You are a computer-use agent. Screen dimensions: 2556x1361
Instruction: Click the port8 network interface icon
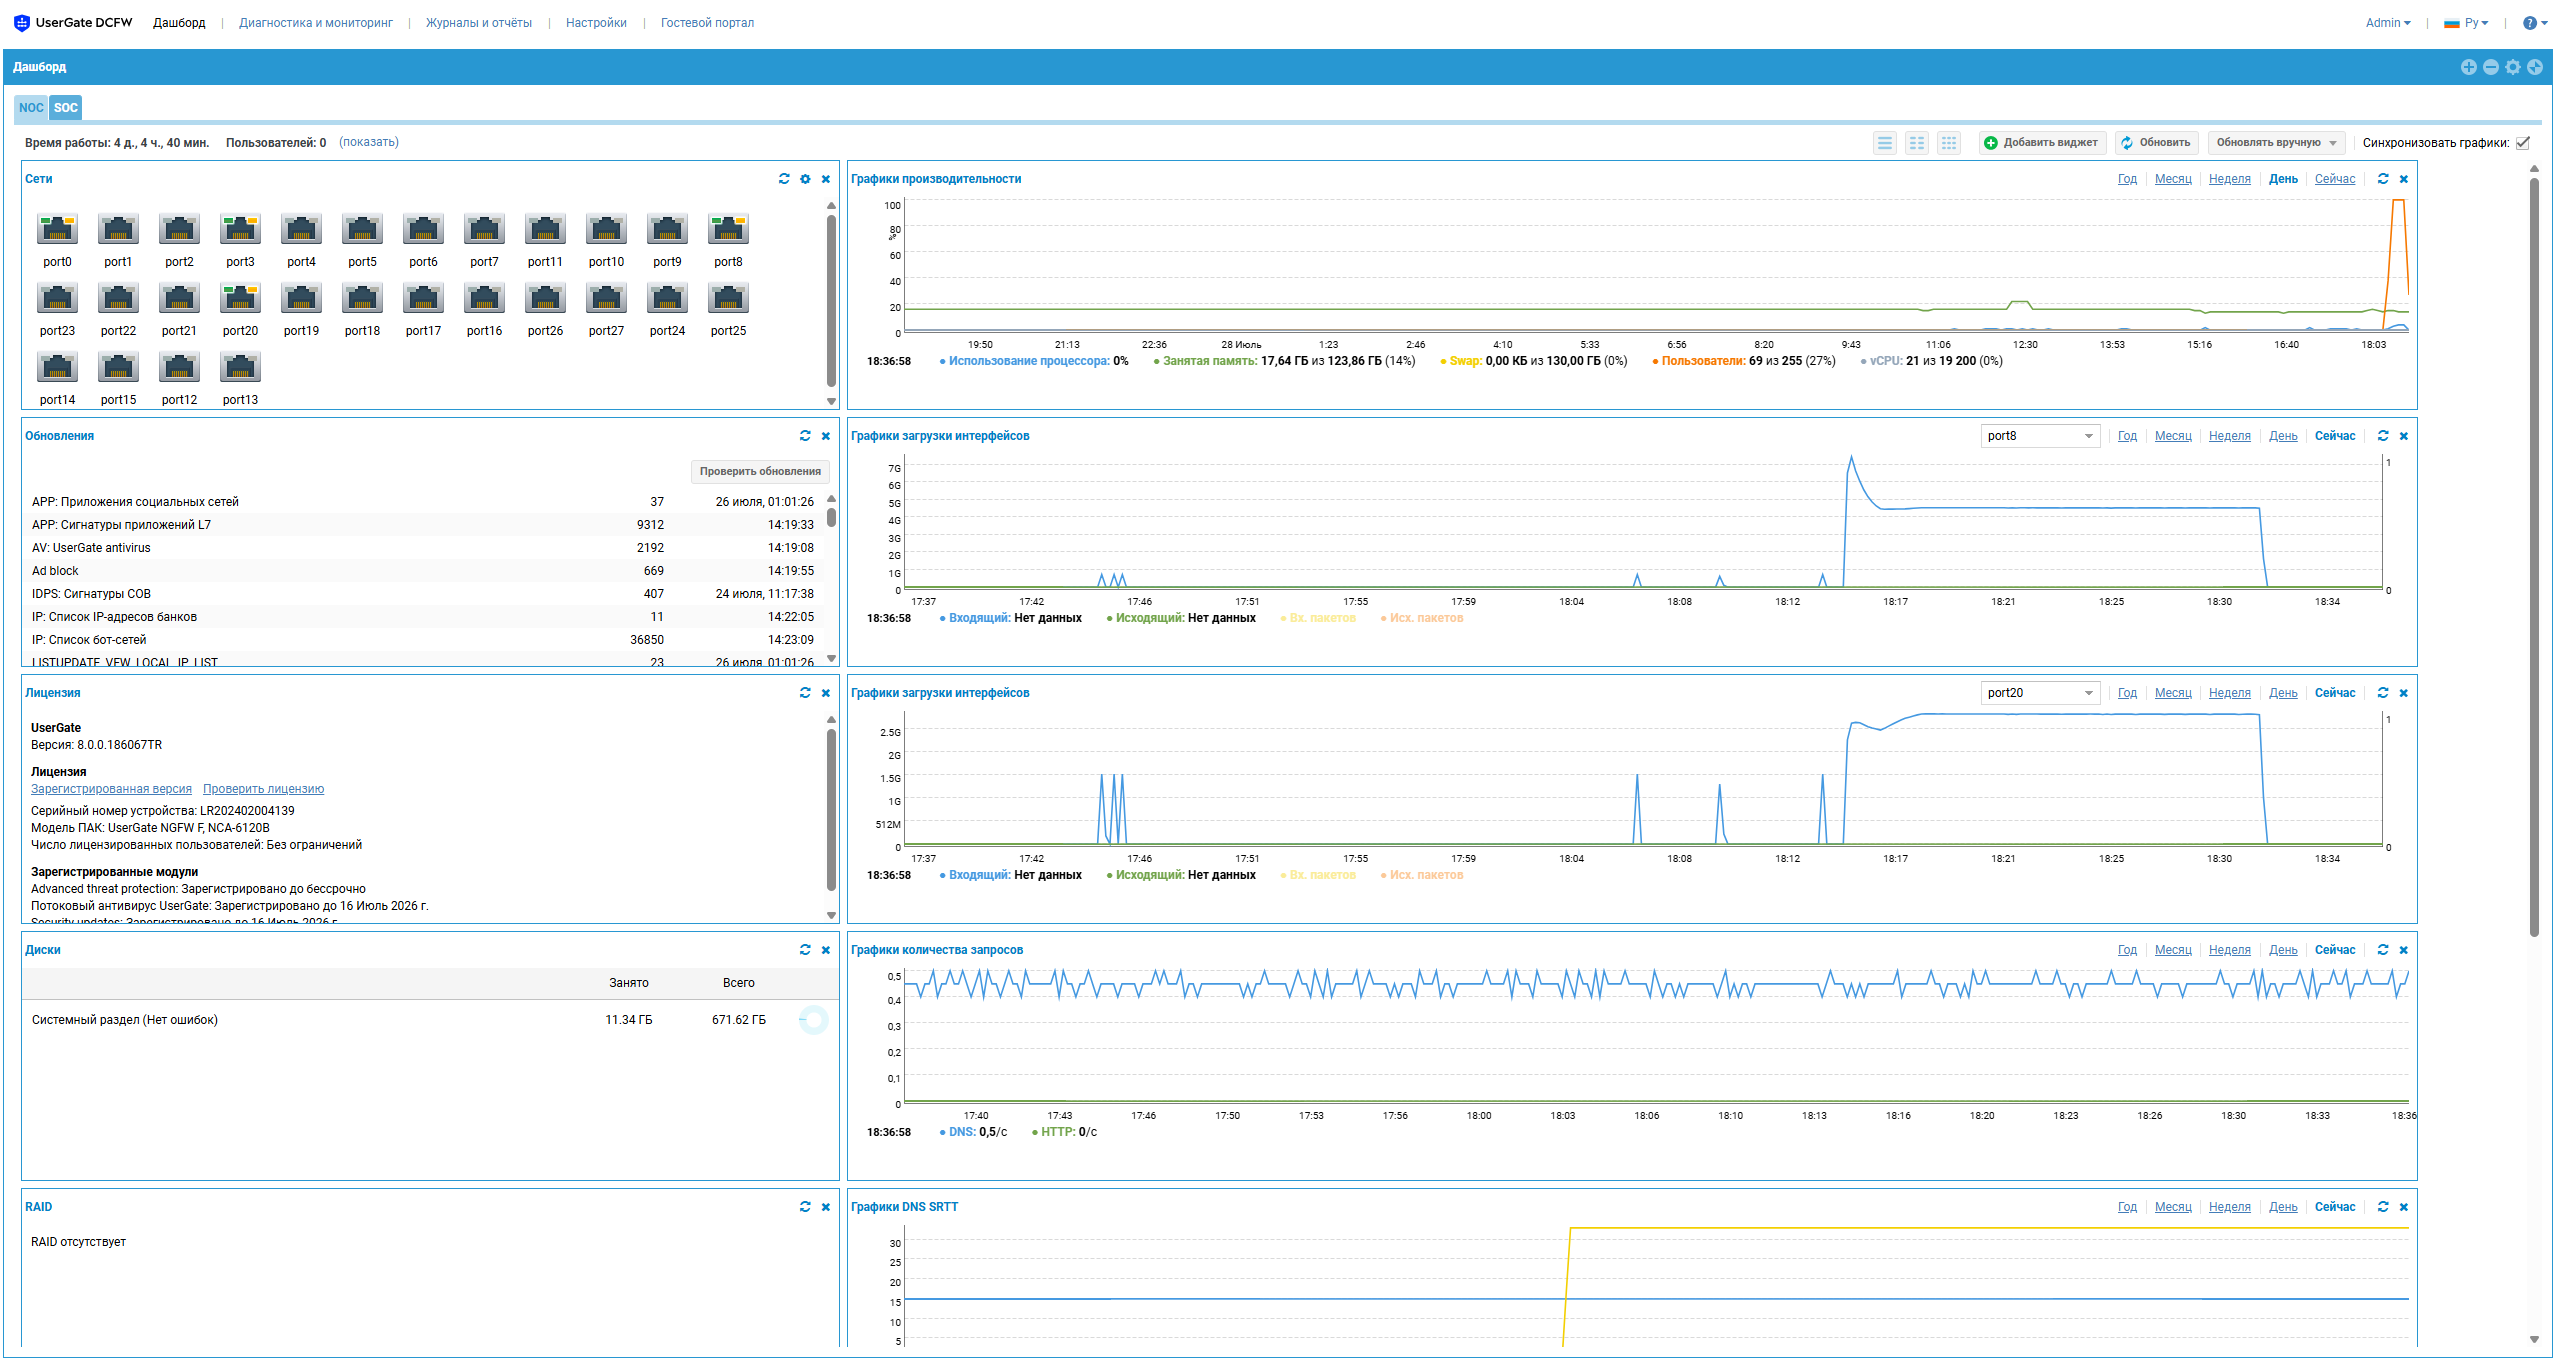728,230
